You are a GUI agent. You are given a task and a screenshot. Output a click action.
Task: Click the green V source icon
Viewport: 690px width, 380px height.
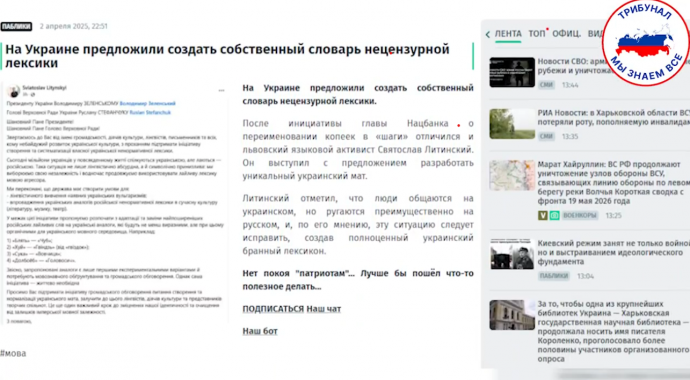point(543,216)
